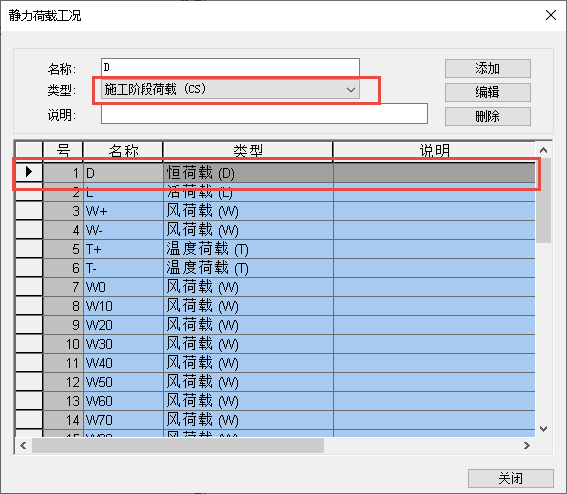Click the 说明 cell of row T+
Image resolution: width=567 pixels, height=494 pixels.
[434, 249]
